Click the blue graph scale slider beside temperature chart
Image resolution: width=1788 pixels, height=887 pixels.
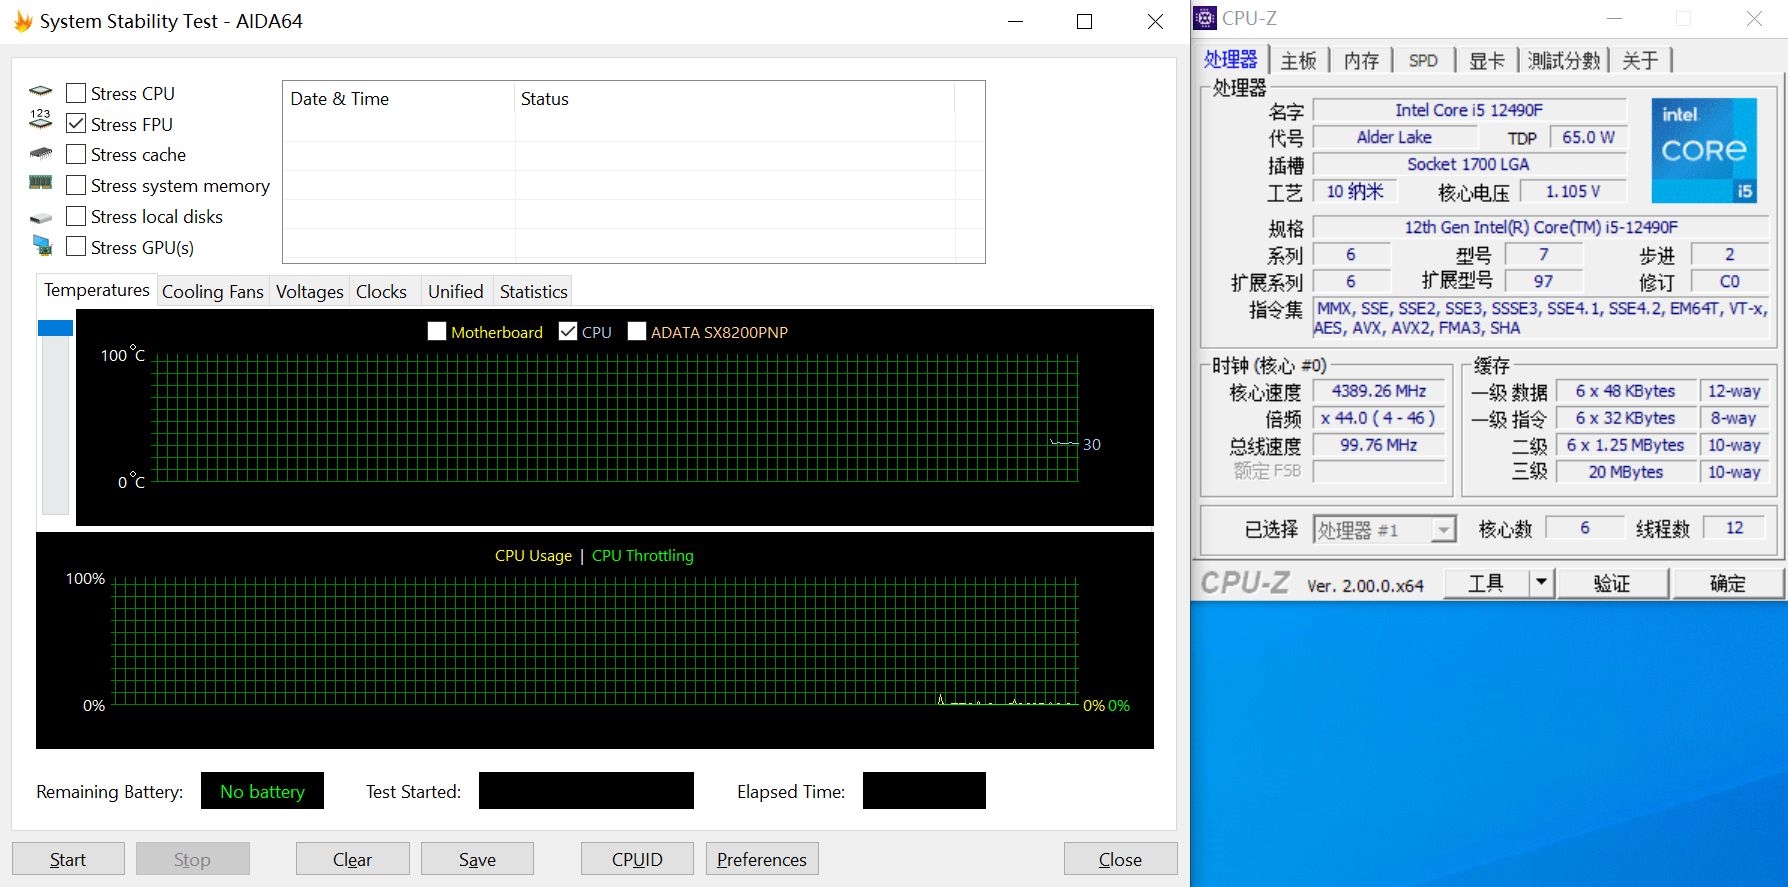55,328
